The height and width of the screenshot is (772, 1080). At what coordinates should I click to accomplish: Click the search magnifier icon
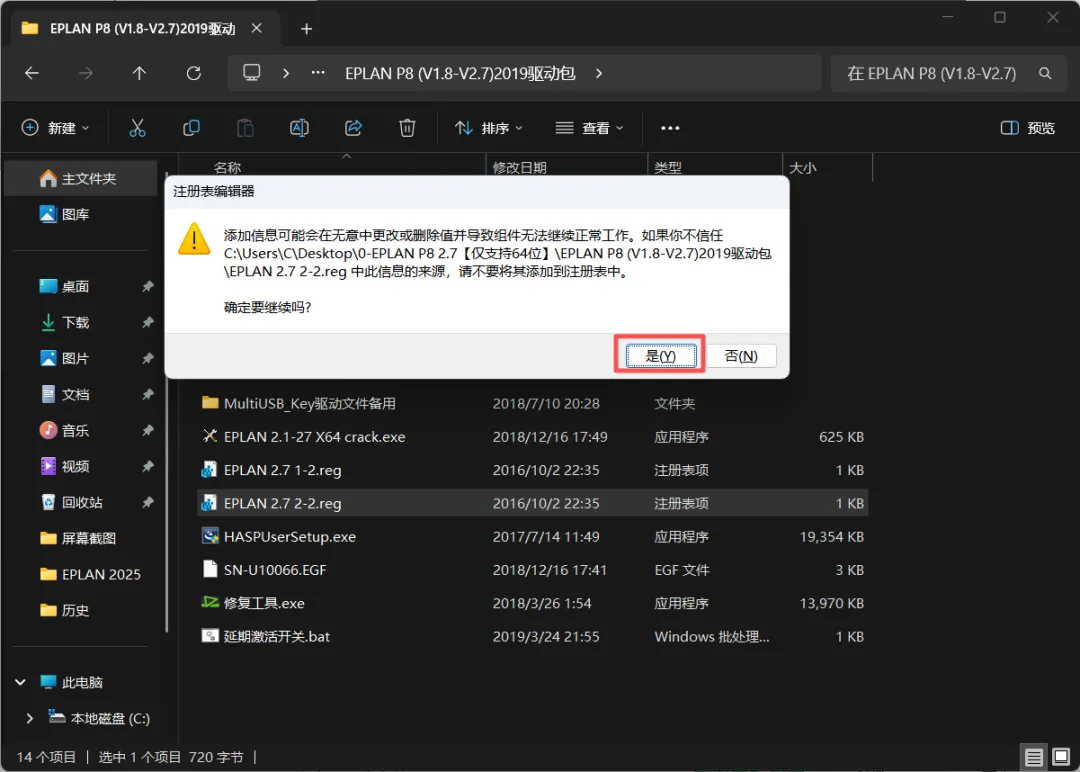click(x=1045, y=73)
